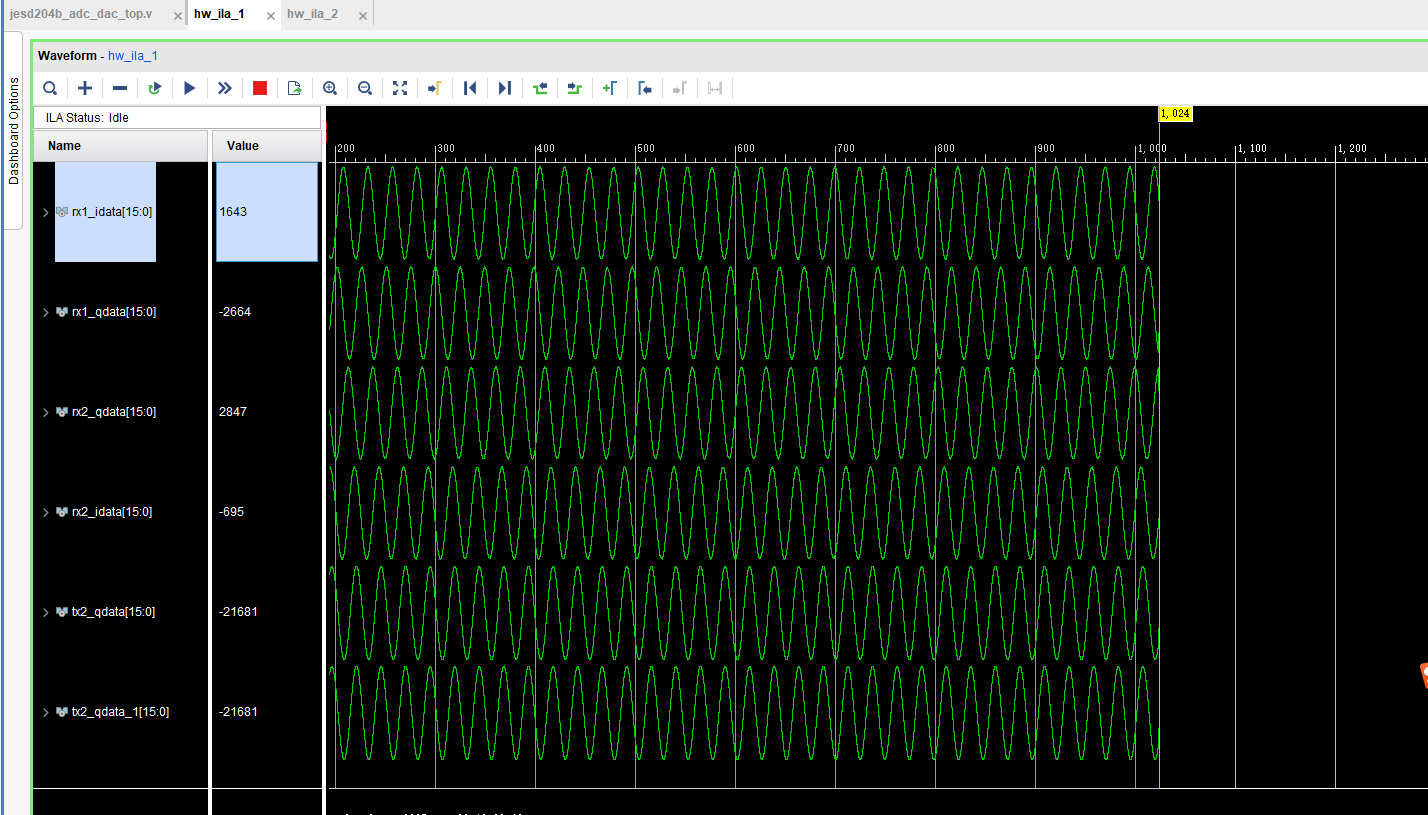Close the hw_ila_1 tab

tap(271, 16)
